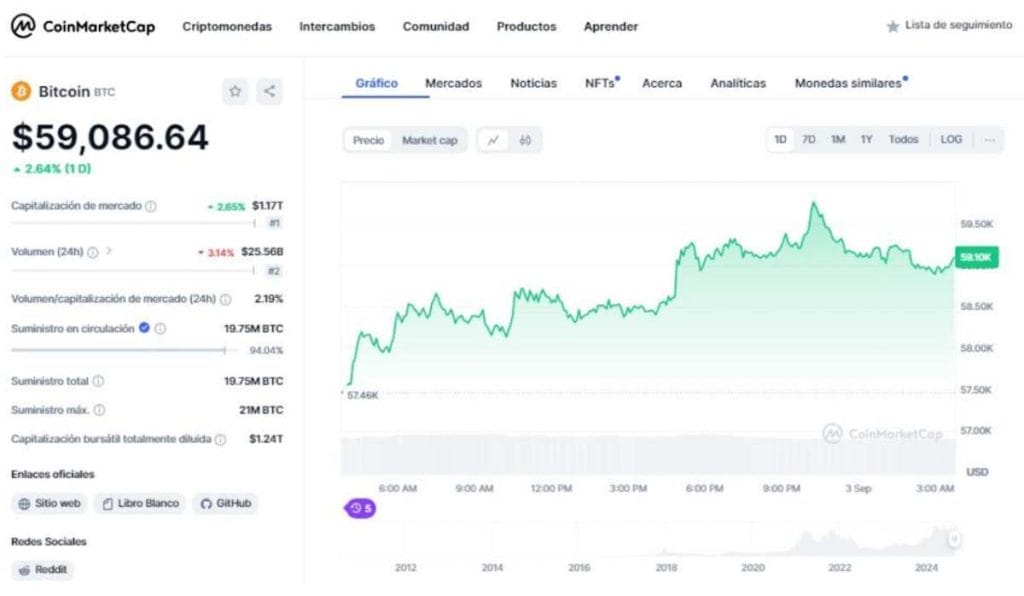Info icon next to Suministro máx.

(99, 411)
